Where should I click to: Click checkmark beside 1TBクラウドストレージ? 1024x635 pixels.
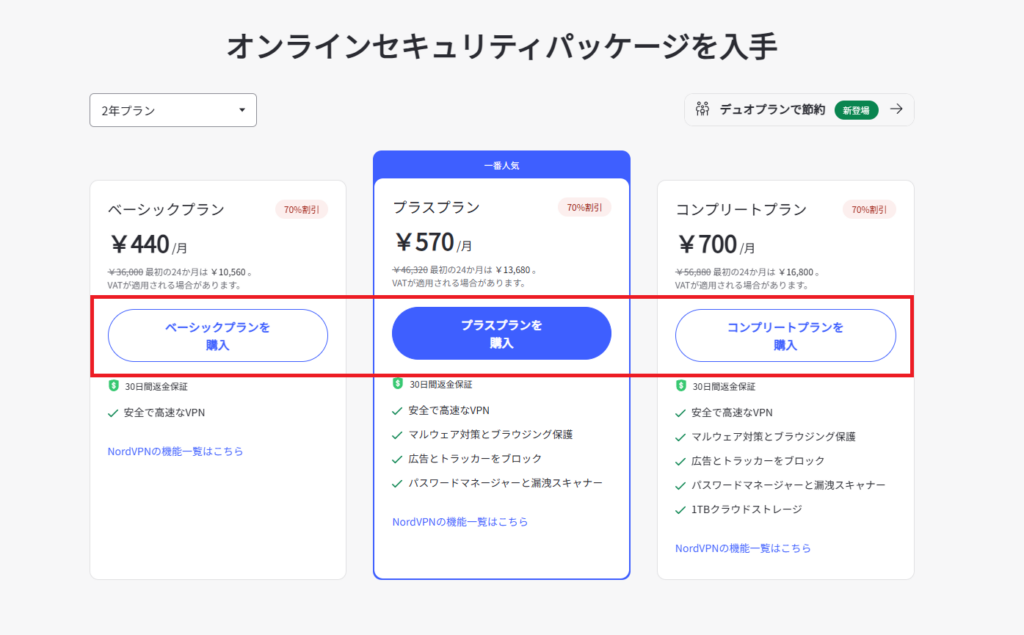pos(680,510)
